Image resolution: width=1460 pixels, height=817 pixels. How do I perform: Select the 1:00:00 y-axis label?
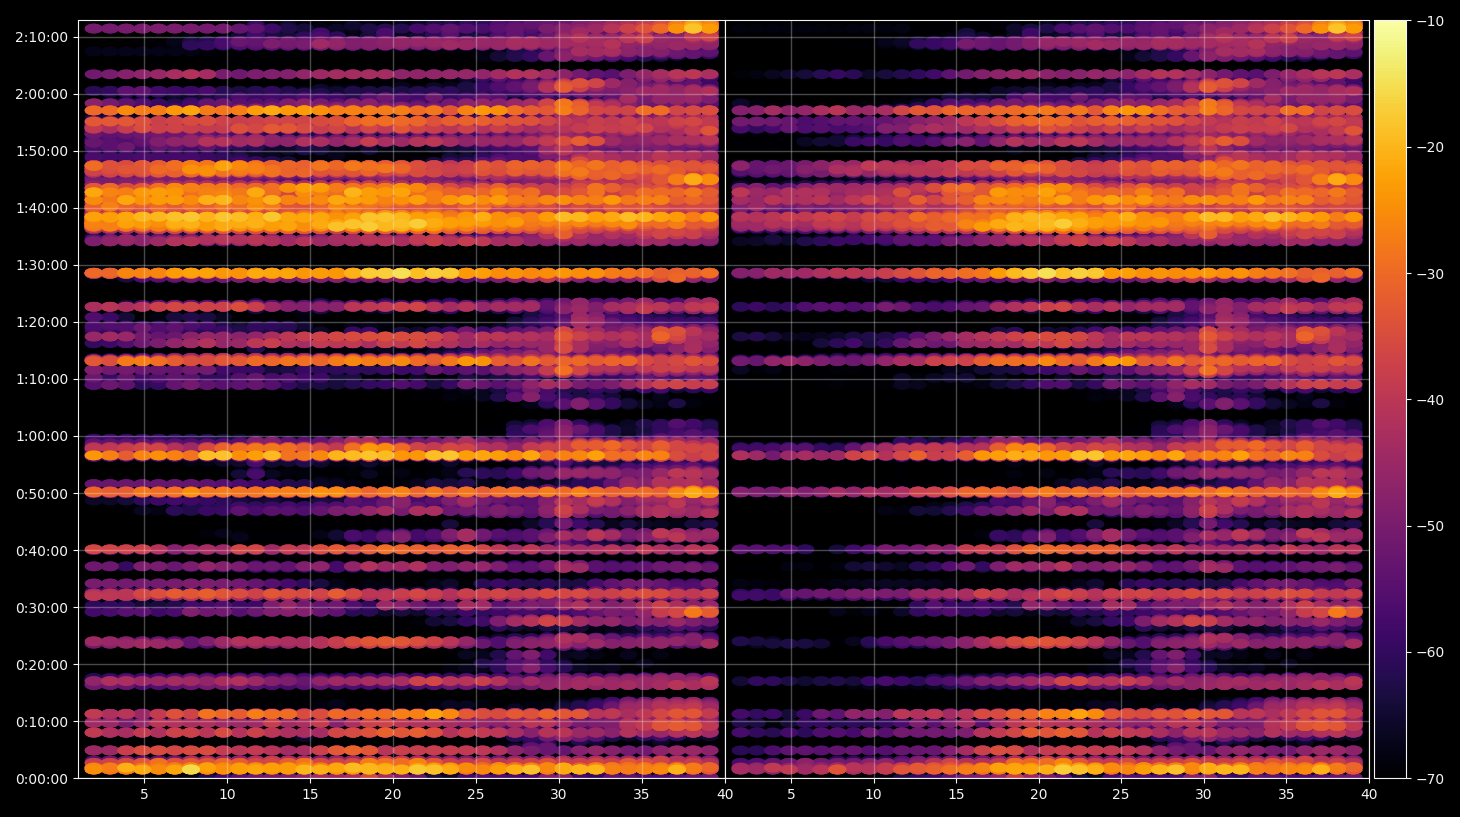click(x=42, y=436)
